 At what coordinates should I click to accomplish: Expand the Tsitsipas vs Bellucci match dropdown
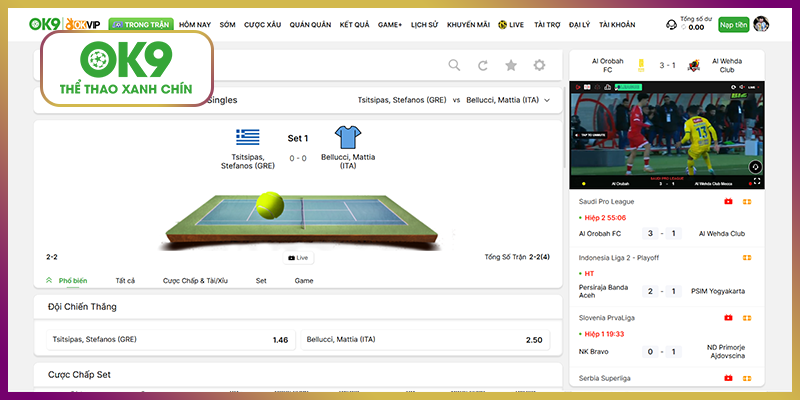pyautogui.click(x=547, y=100)
